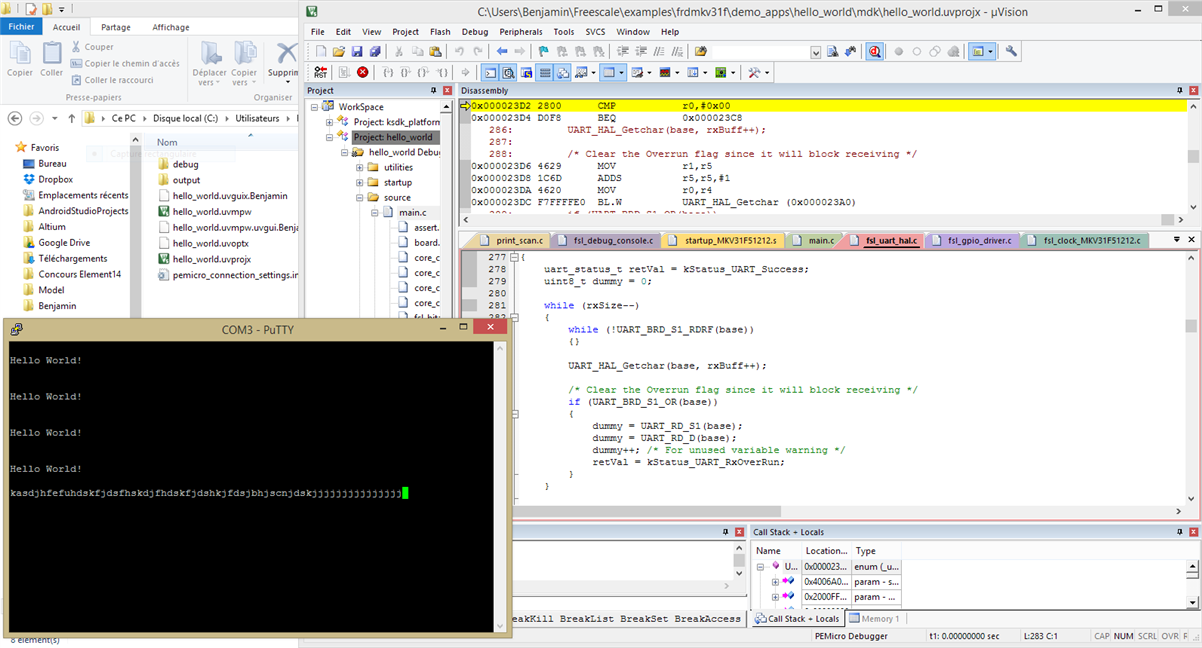Click Copier le chemin d'accès
Viewport: 1202px width, 648px height.
[x=131, y=63]
